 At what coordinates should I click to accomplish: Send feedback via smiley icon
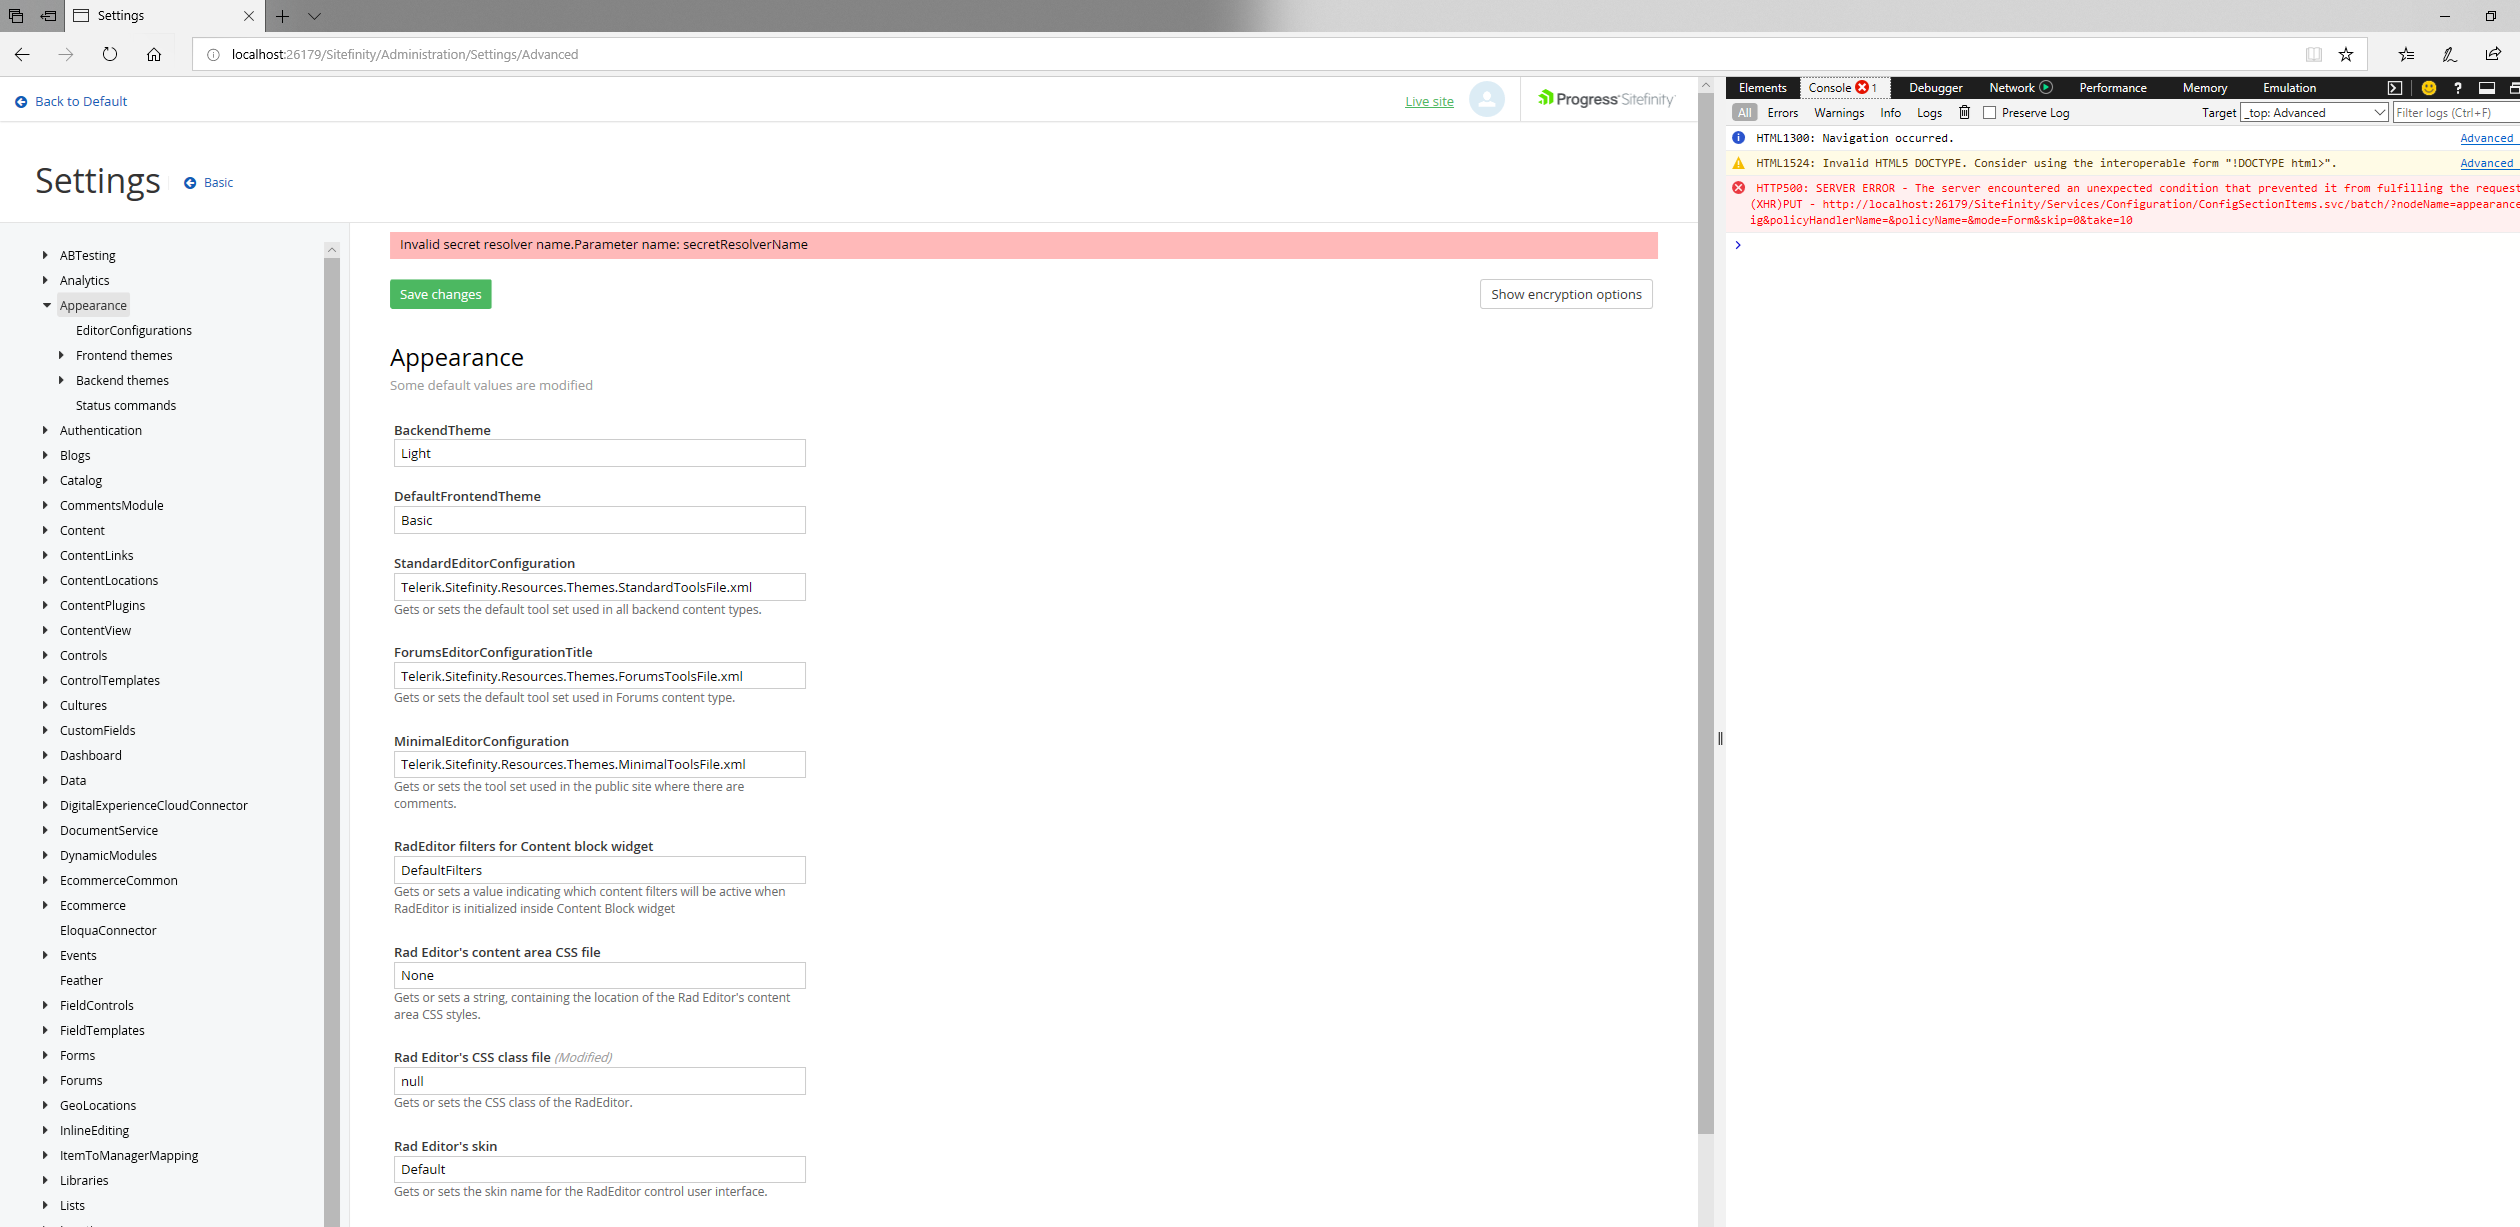tap(2428, 88)
